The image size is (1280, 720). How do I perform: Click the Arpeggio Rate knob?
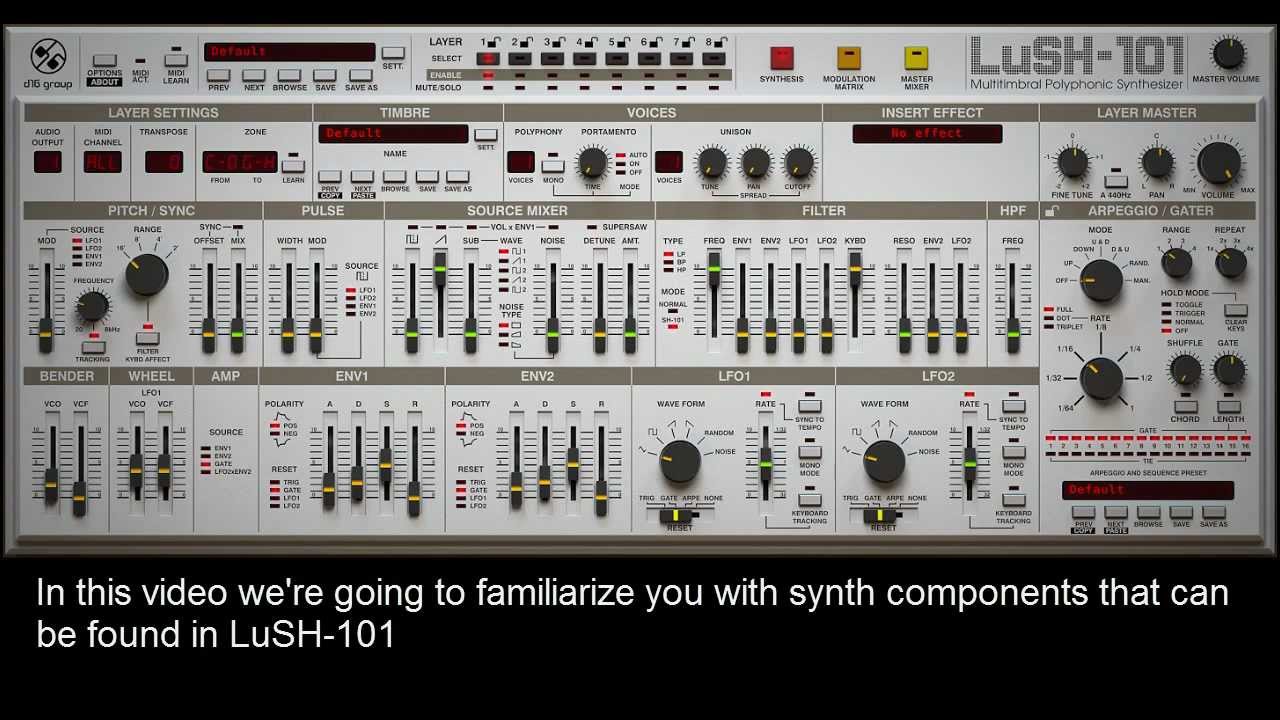[1101, 379]
